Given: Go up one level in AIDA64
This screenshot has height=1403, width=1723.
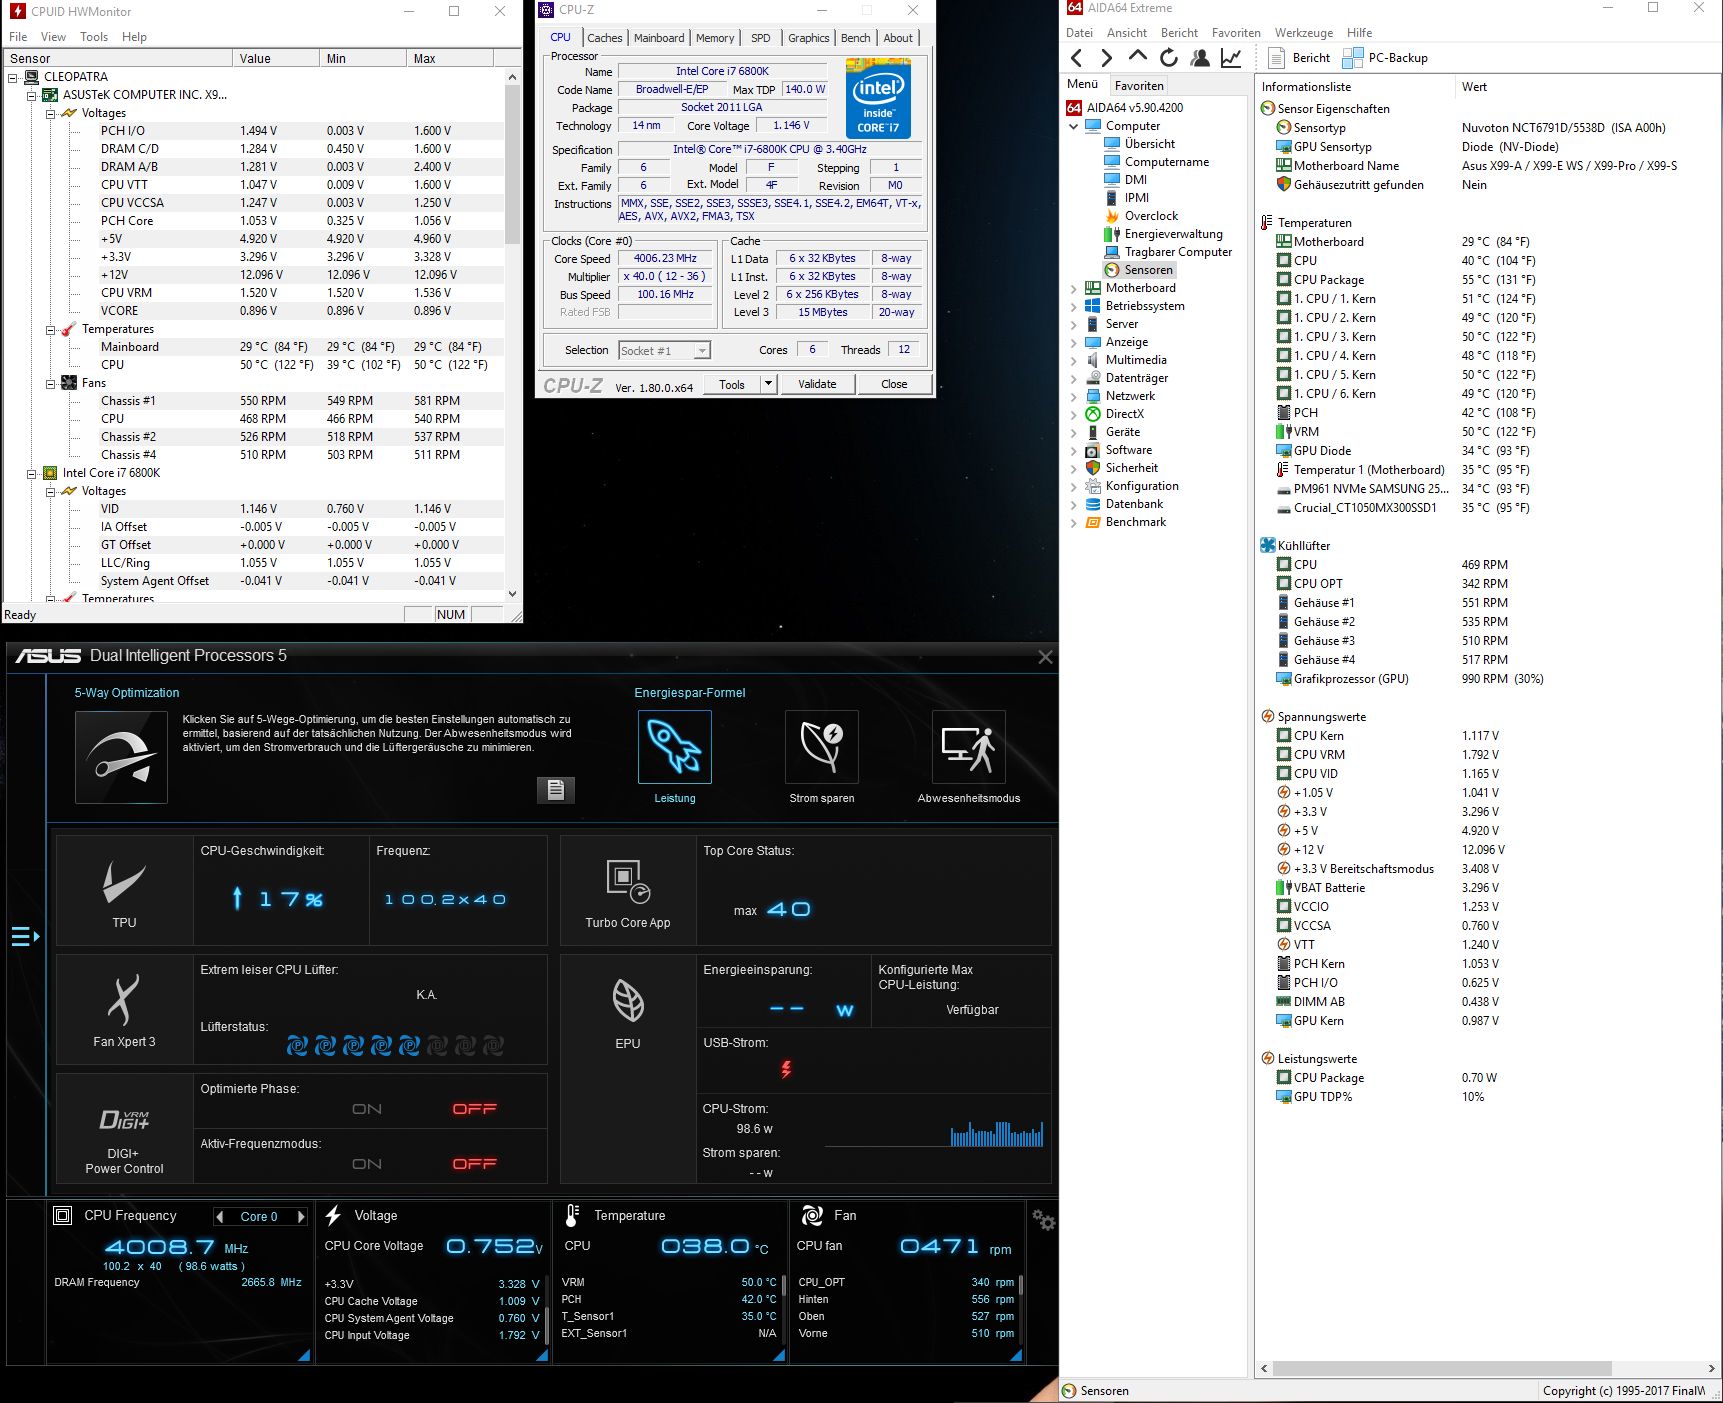Looking at the screenshot, I should click(x=1137, y=57).
